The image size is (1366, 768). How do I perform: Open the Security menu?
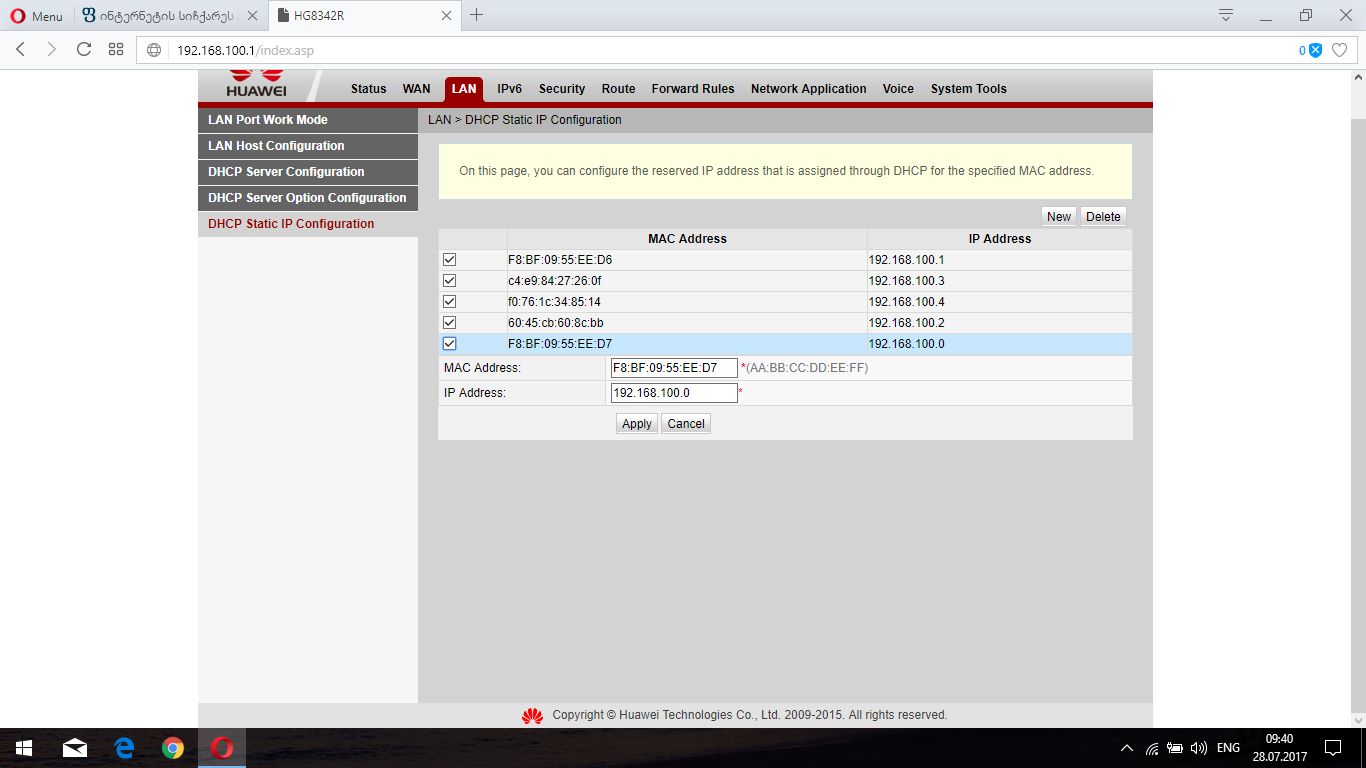562,89
